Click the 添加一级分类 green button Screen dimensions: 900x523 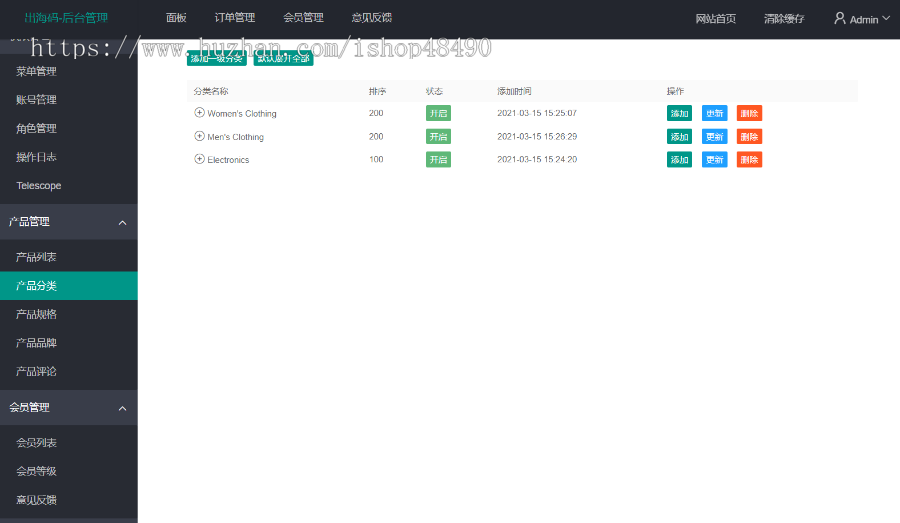point(216,58)
